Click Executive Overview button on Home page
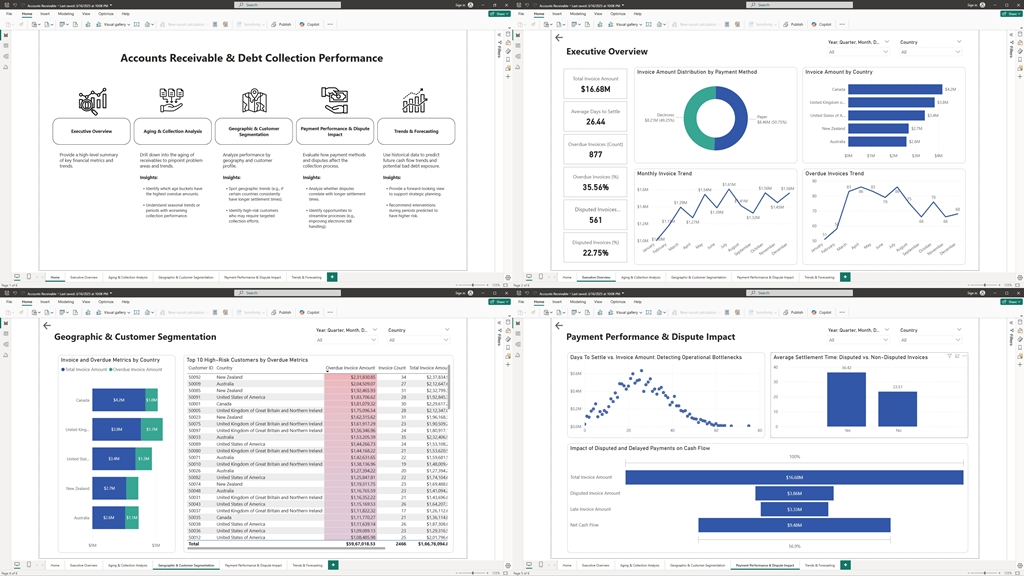 click(98, 131)
